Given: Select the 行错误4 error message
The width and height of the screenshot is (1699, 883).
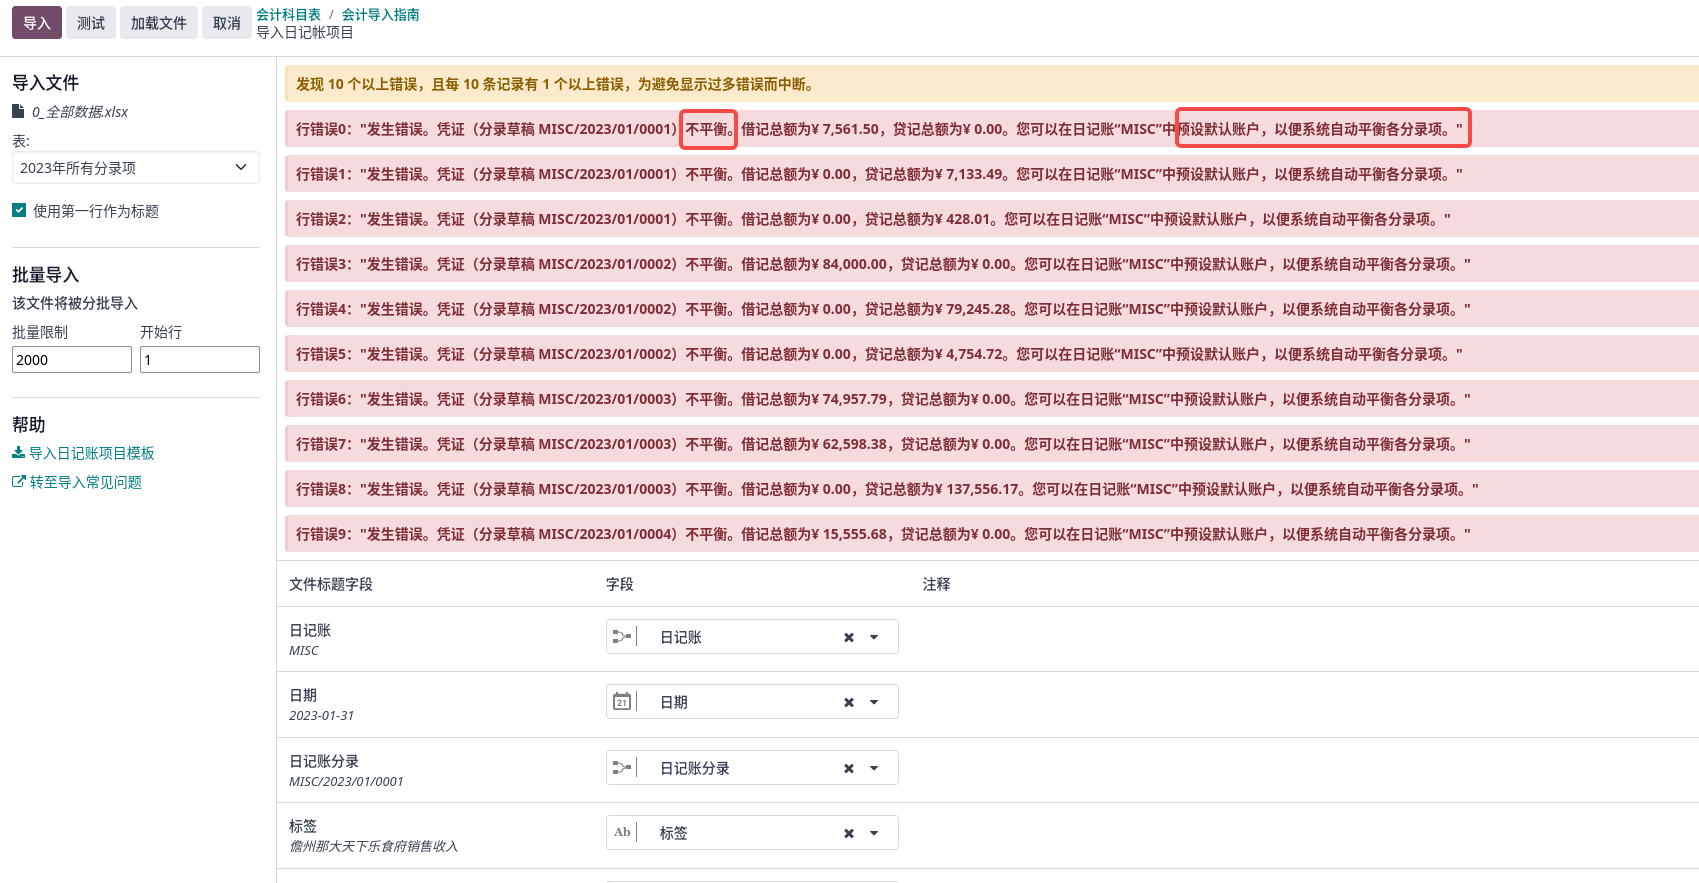Looking at the screenshot, I should 991,309.
